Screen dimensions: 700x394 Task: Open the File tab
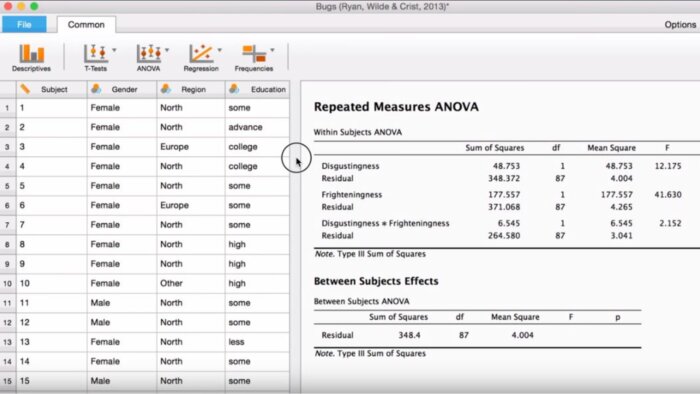tap(24, 25)
